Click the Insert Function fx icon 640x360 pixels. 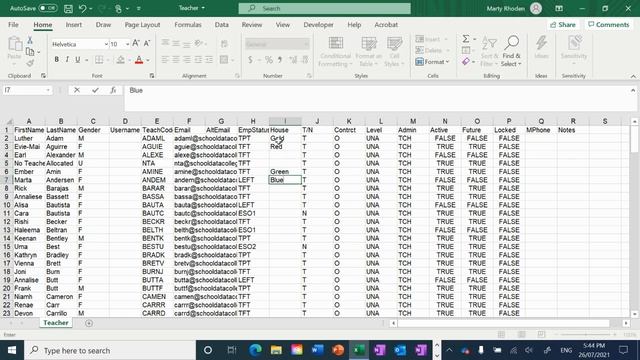pyautogui.click(x=113, y=90)
